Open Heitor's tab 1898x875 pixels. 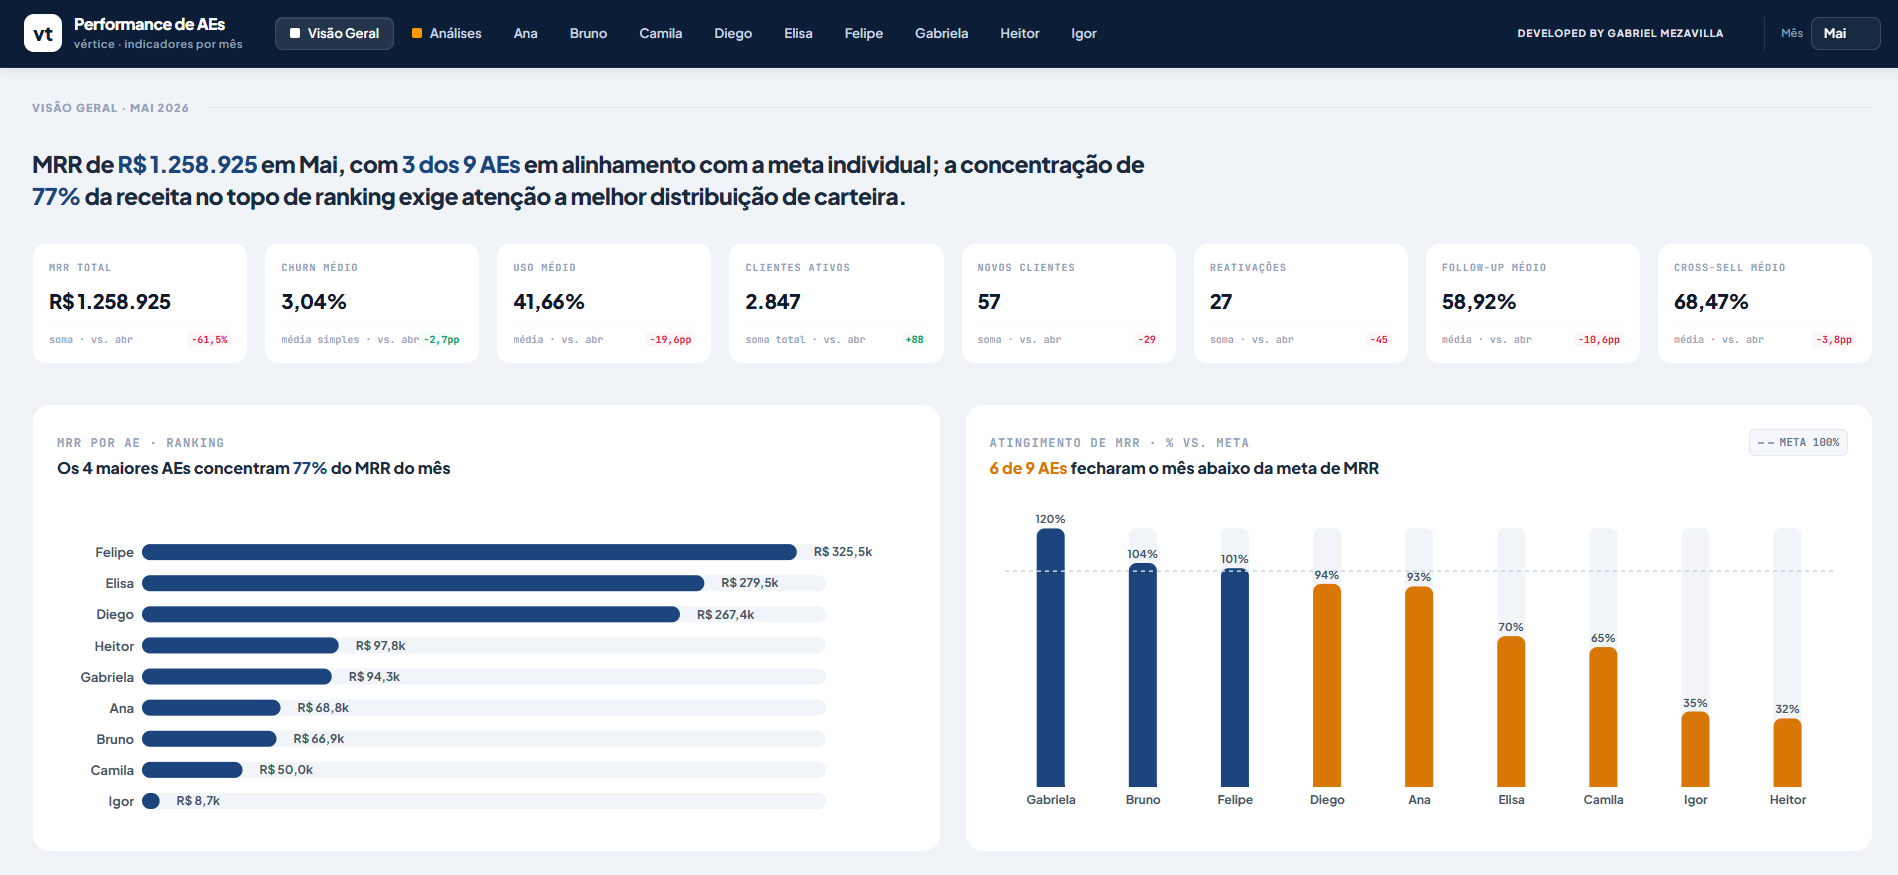1019,33
